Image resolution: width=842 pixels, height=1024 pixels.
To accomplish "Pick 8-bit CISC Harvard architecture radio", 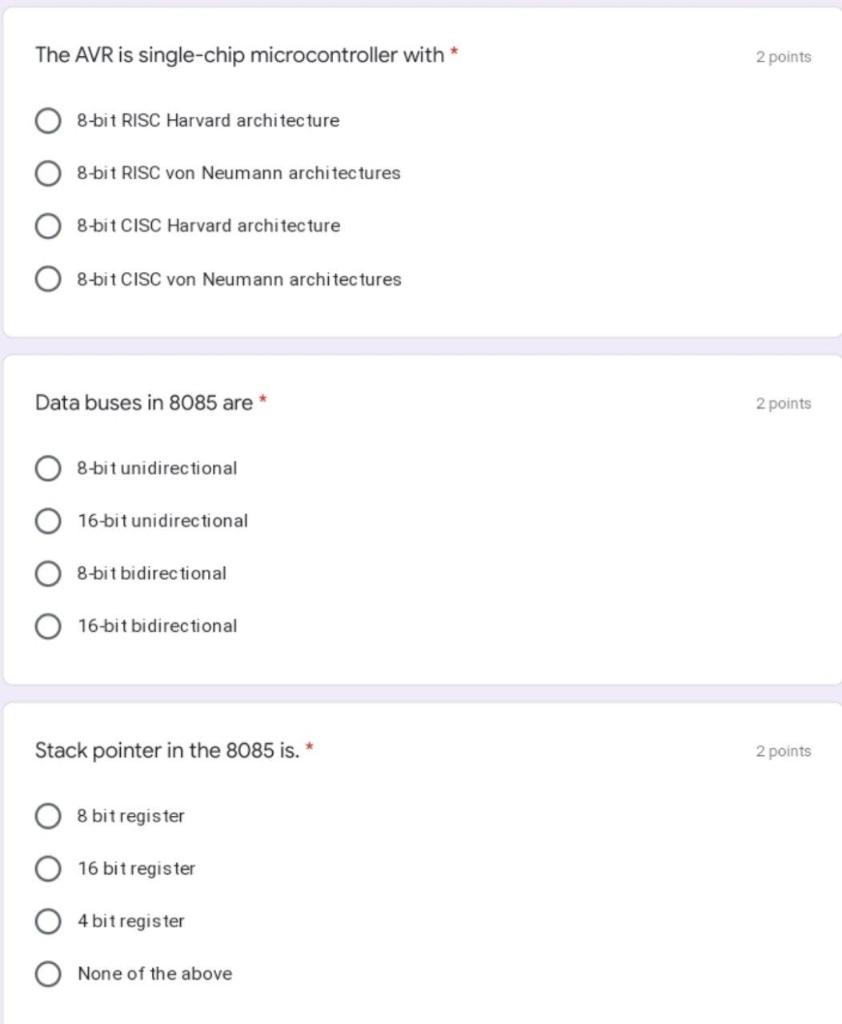I will (x=48, y=226).
